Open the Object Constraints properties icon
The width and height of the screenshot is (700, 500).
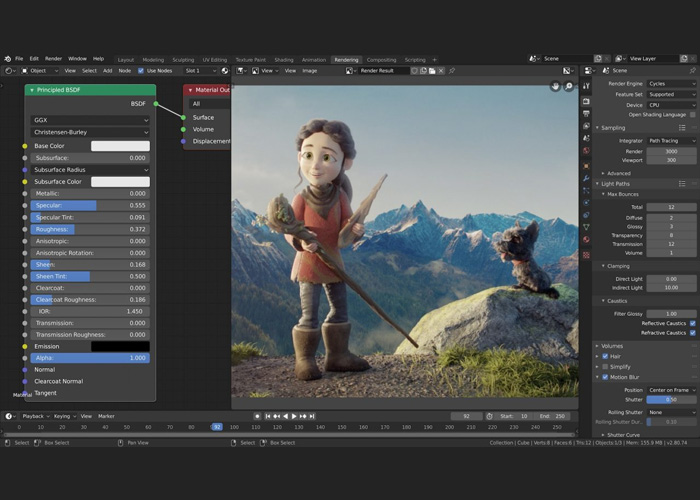click(x=586, y=215)
